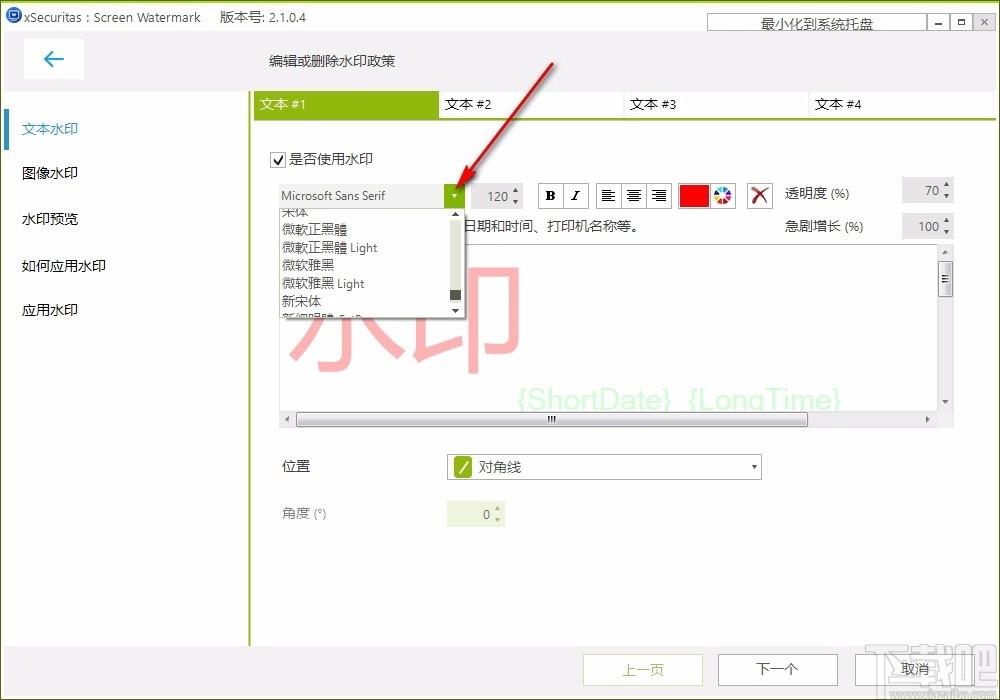Viewport: 1000px width, 700px height.
Task: Click the 下一个 button
Action: tap(777, 669)
